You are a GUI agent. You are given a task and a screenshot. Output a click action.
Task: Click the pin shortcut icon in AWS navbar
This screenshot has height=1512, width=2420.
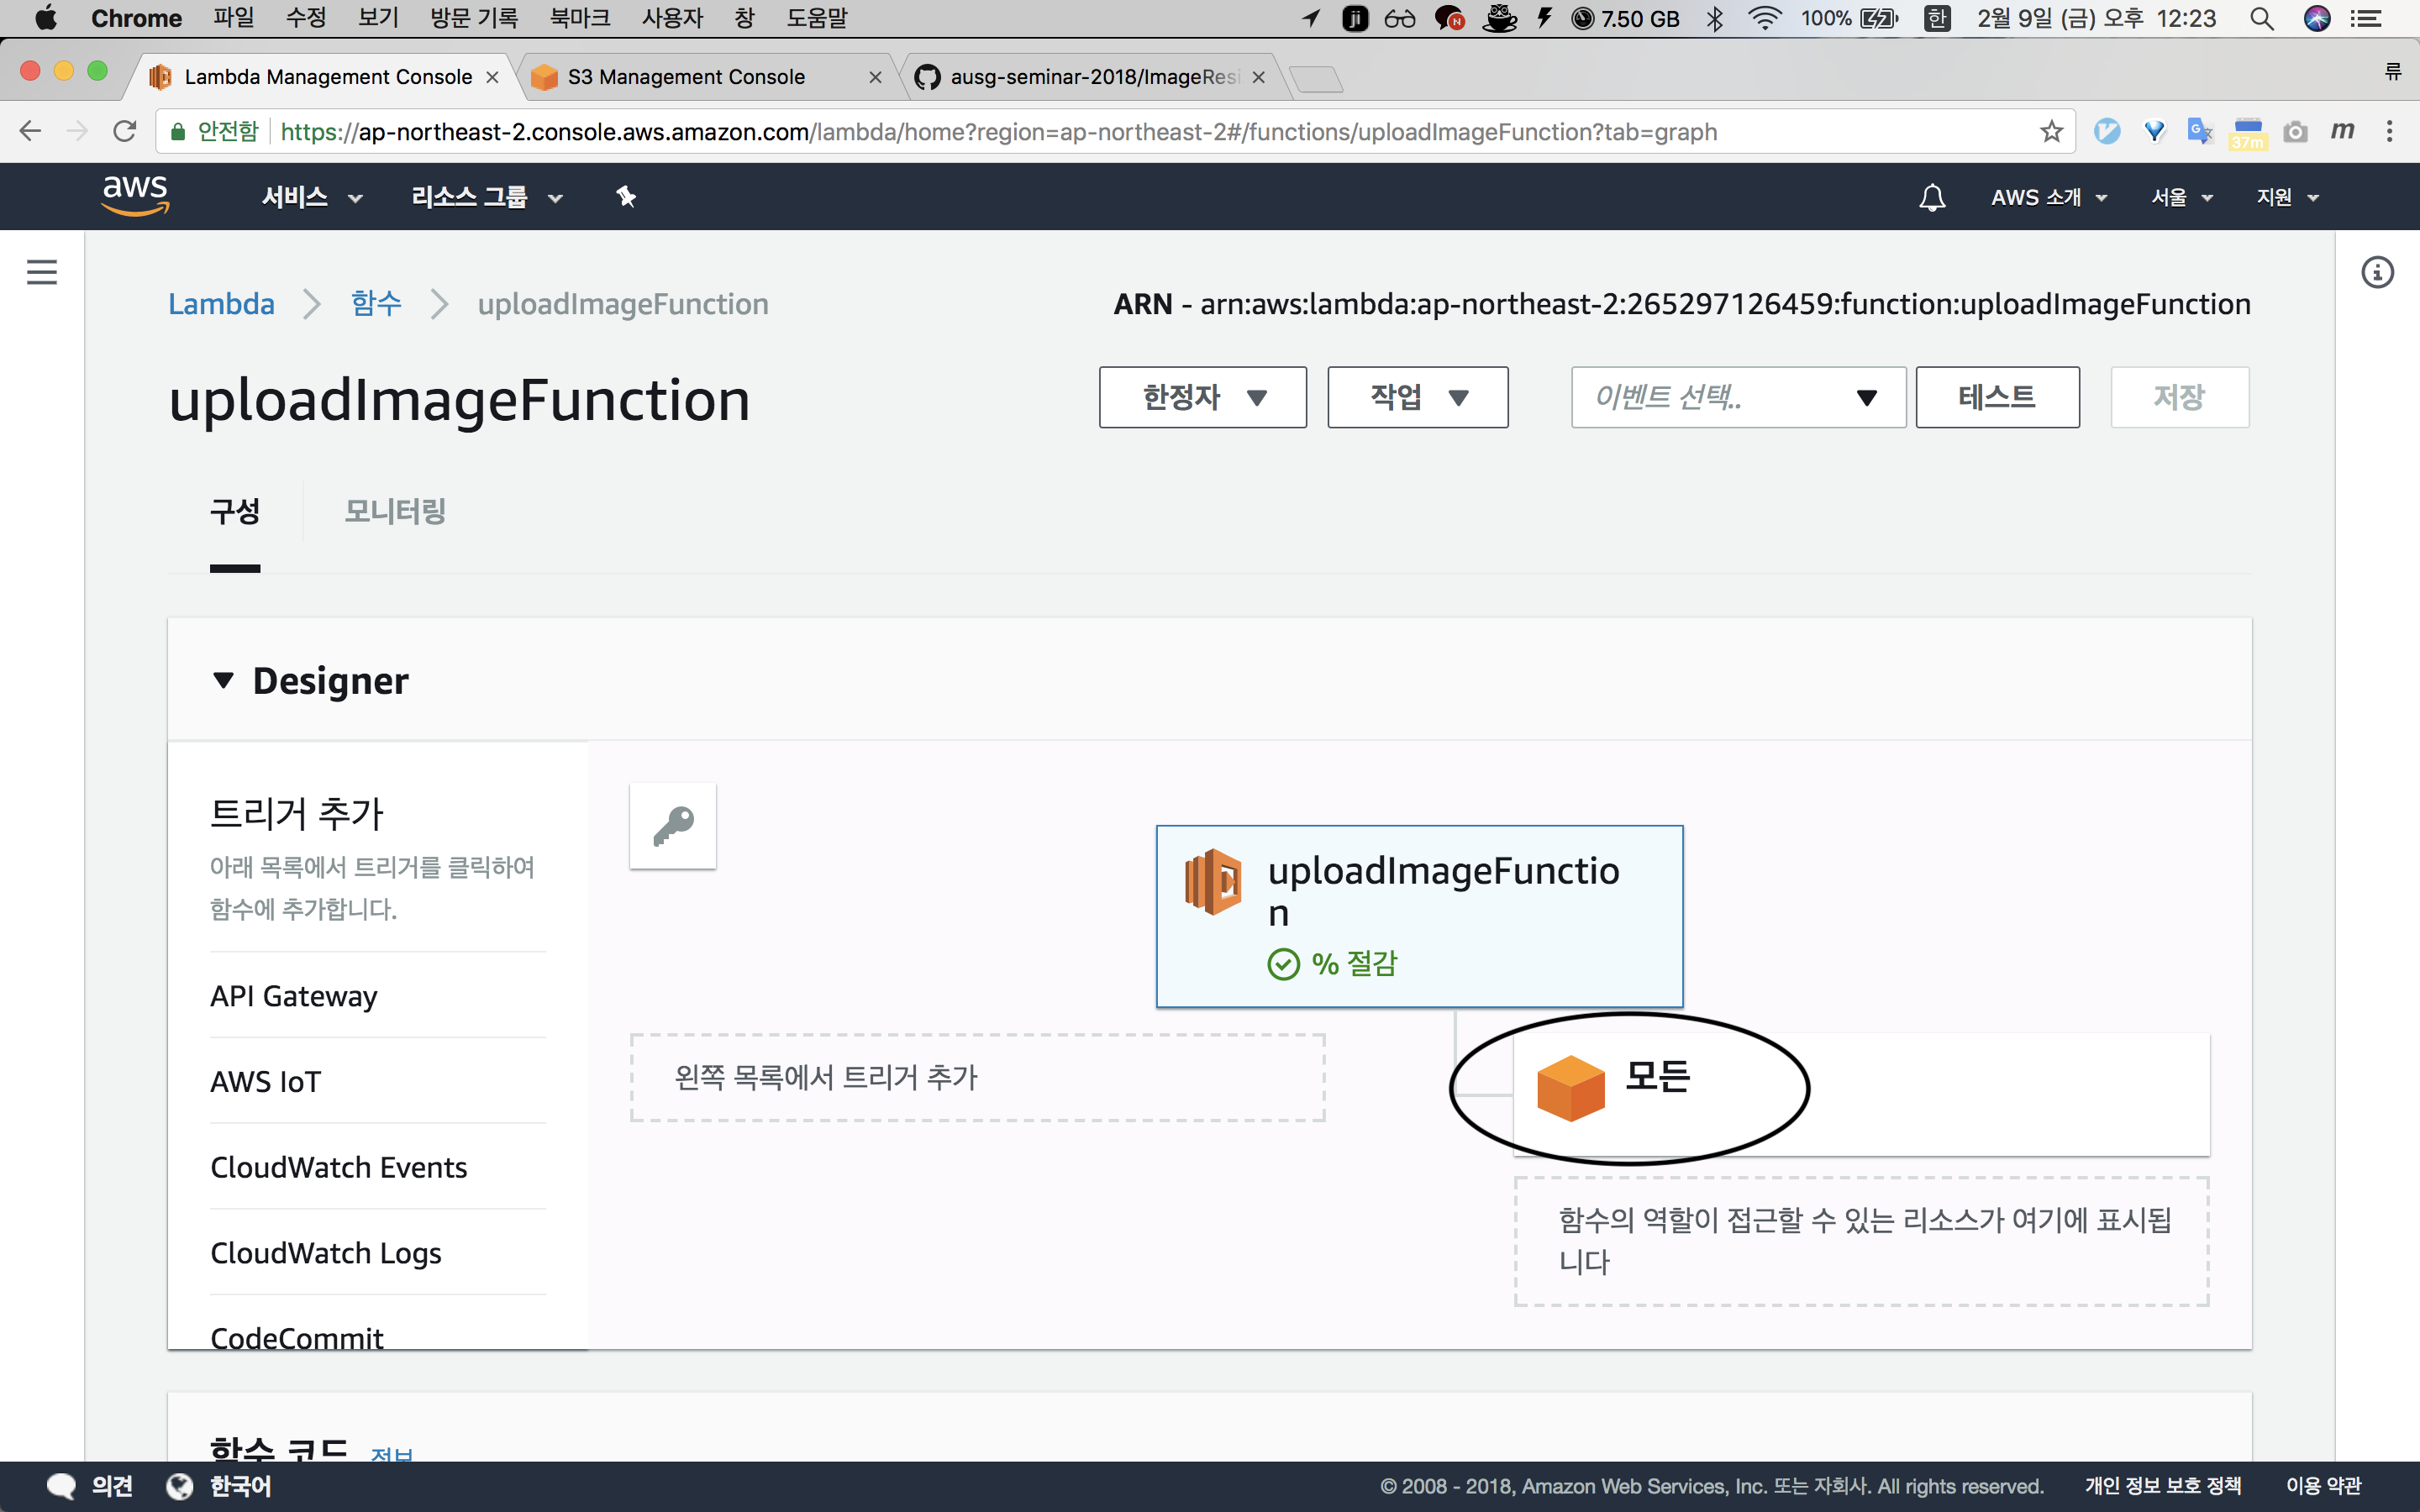626,197
